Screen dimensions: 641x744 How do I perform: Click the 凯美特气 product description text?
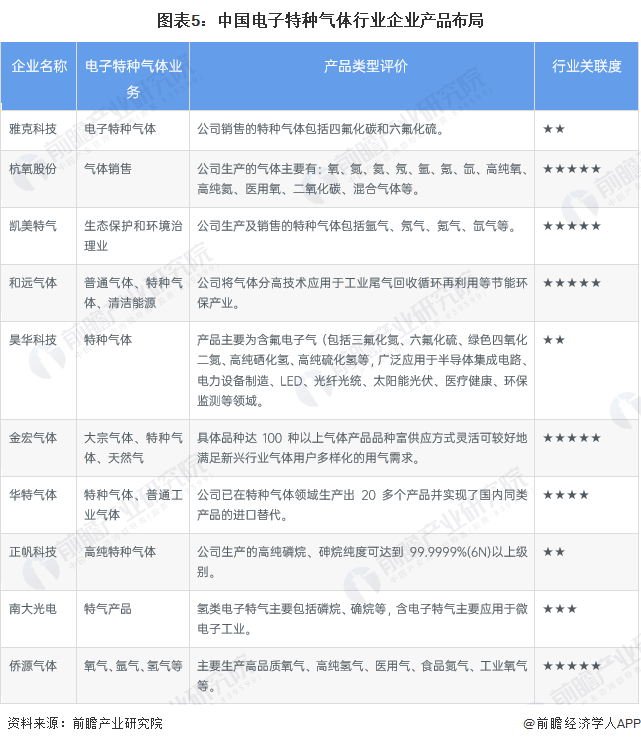[357, 225]
